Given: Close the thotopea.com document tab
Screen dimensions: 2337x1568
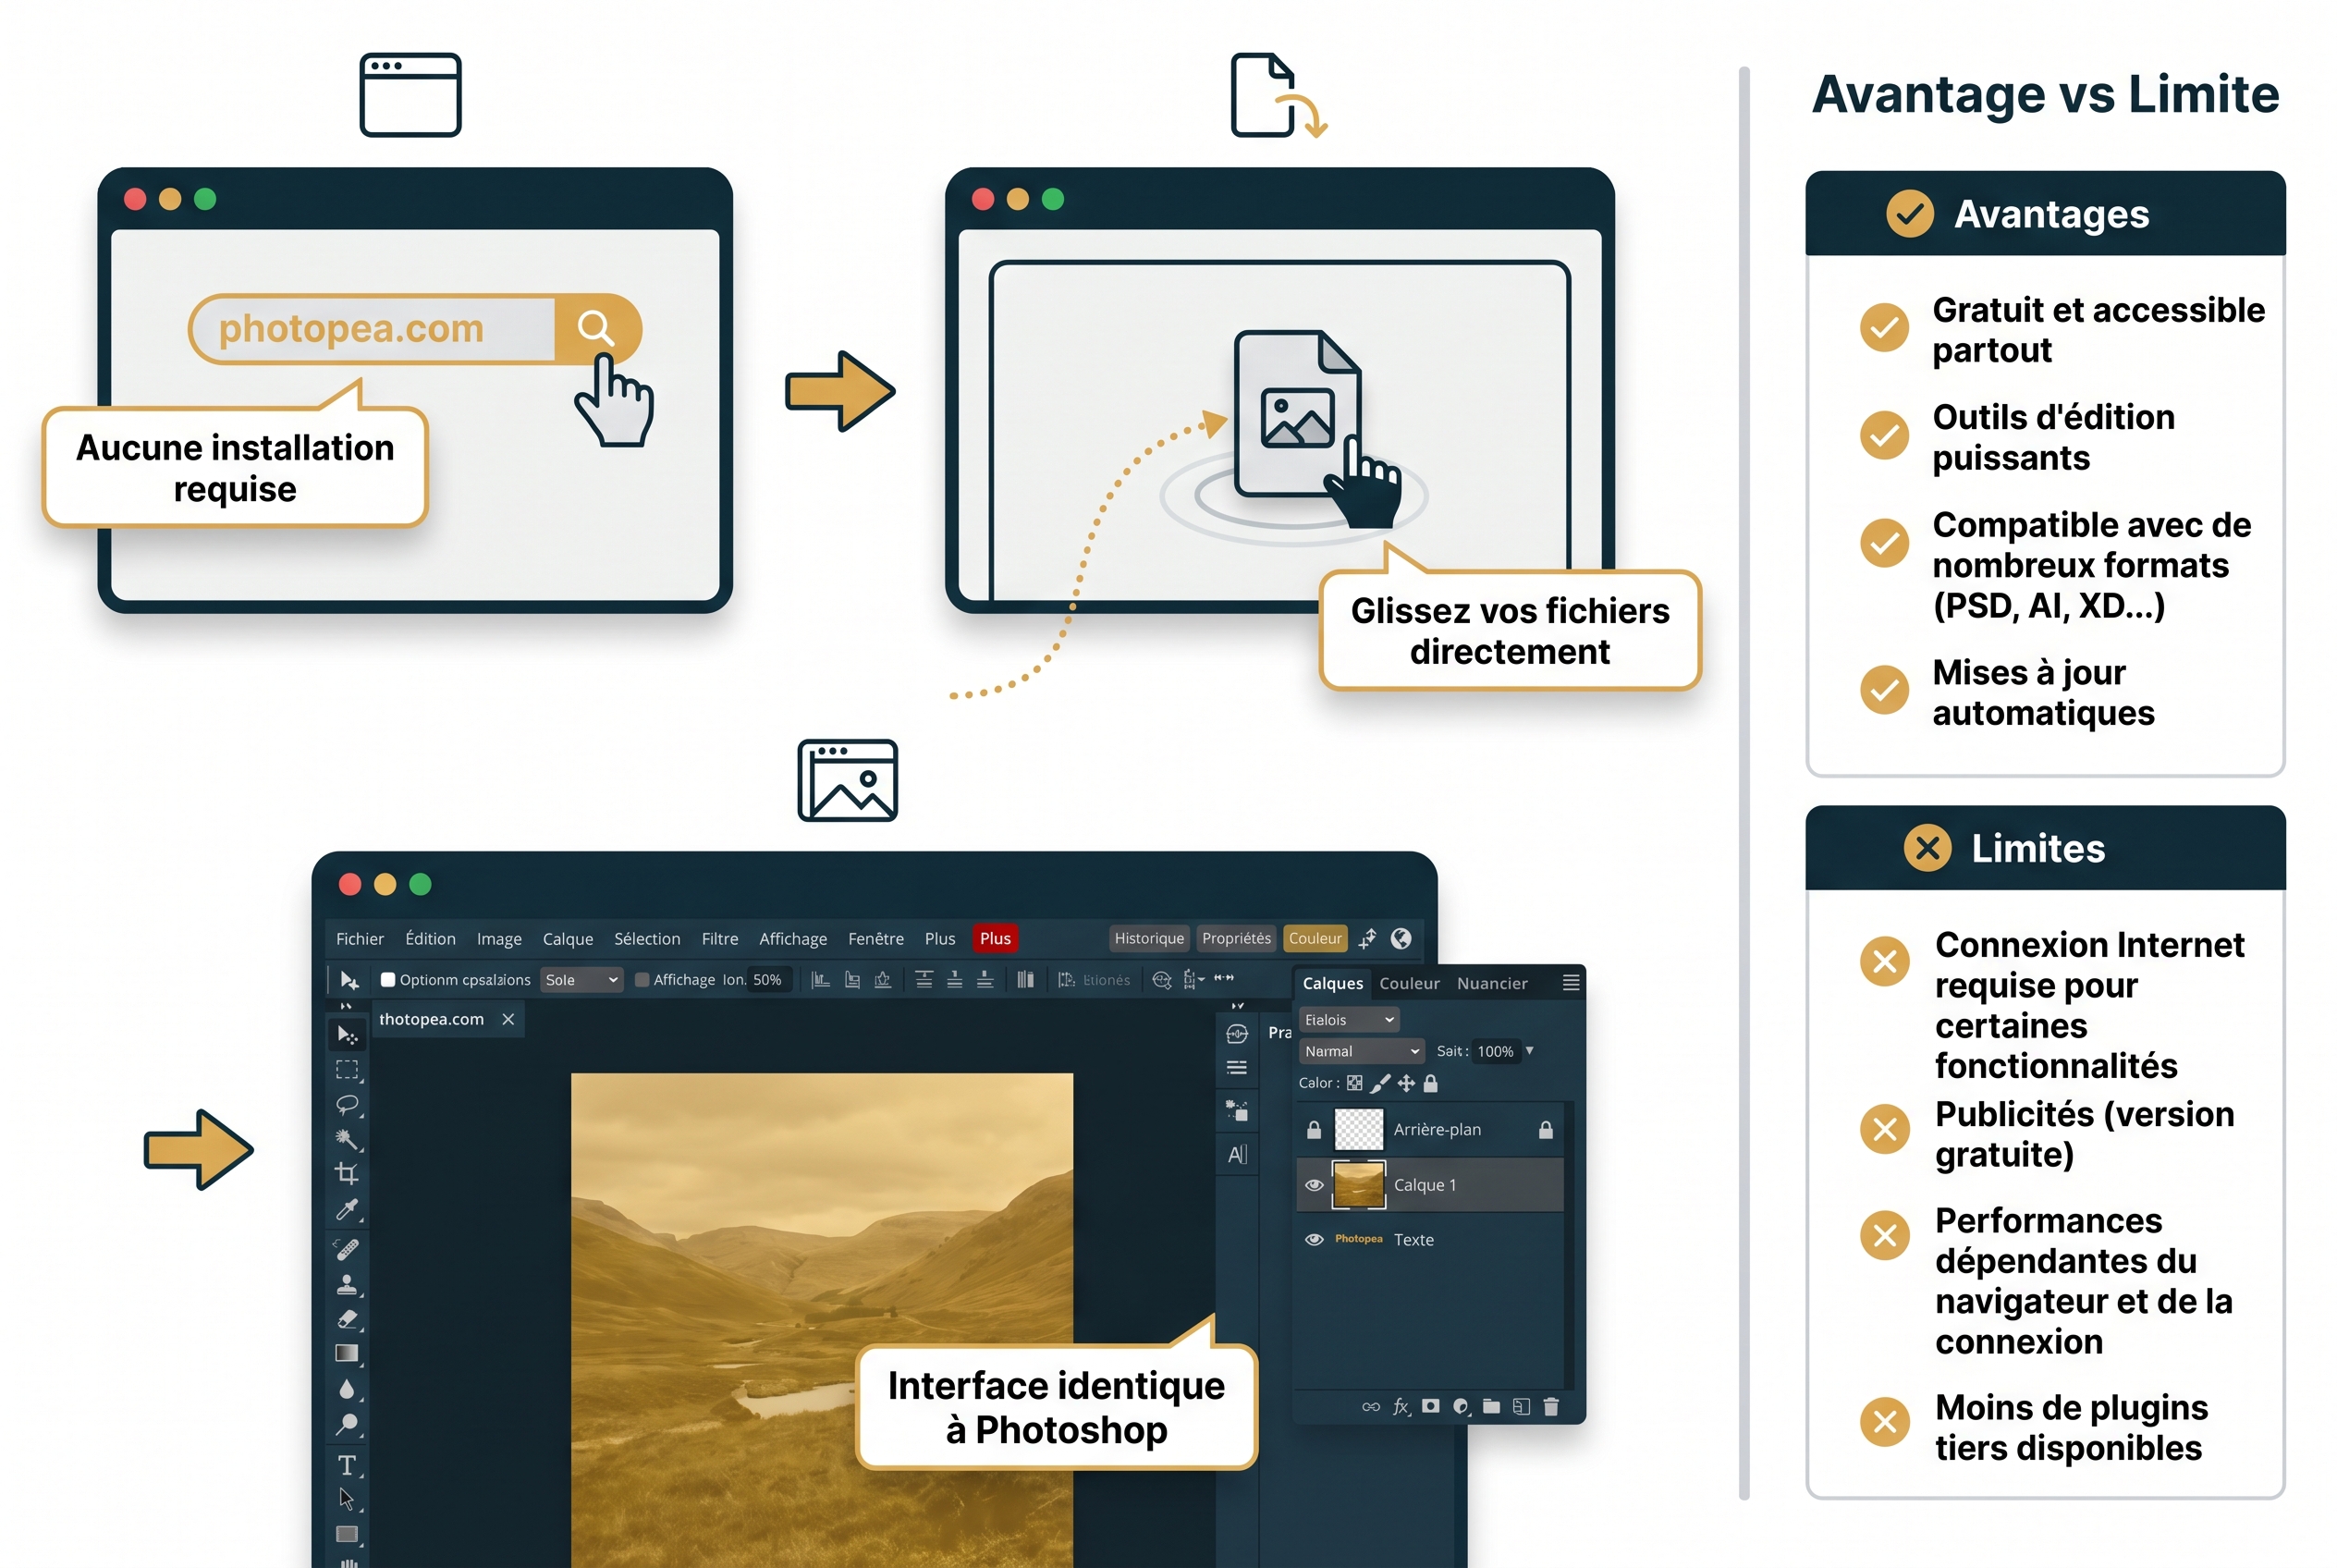Looking at the screenshot, I should coord(508,1019).
